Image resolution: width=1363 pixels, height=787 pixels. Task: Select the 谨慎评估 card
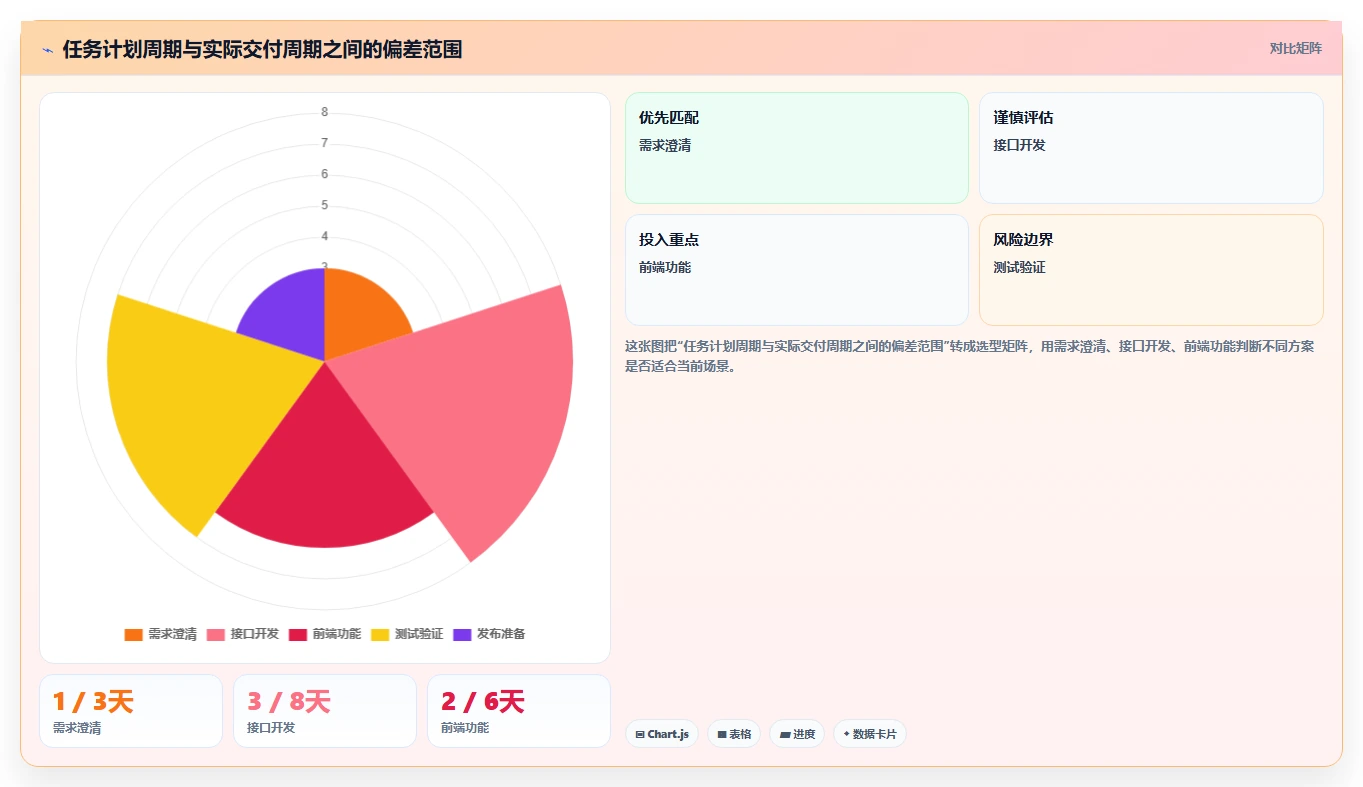point(1151,148)
